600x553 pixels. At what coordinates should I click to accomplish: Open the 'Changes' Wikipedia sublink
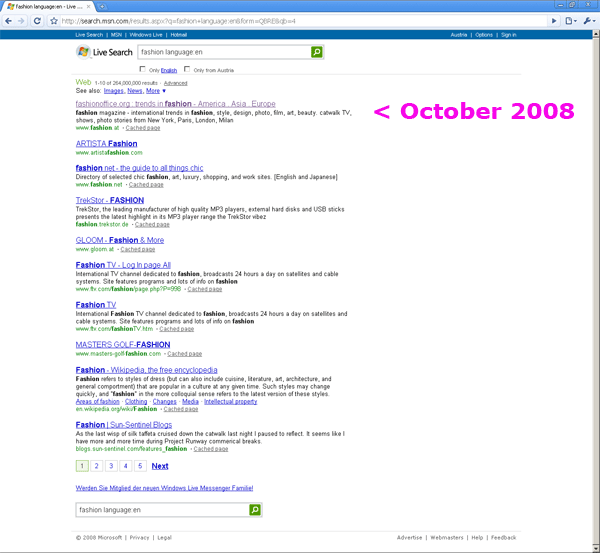(x=165, y=401)
